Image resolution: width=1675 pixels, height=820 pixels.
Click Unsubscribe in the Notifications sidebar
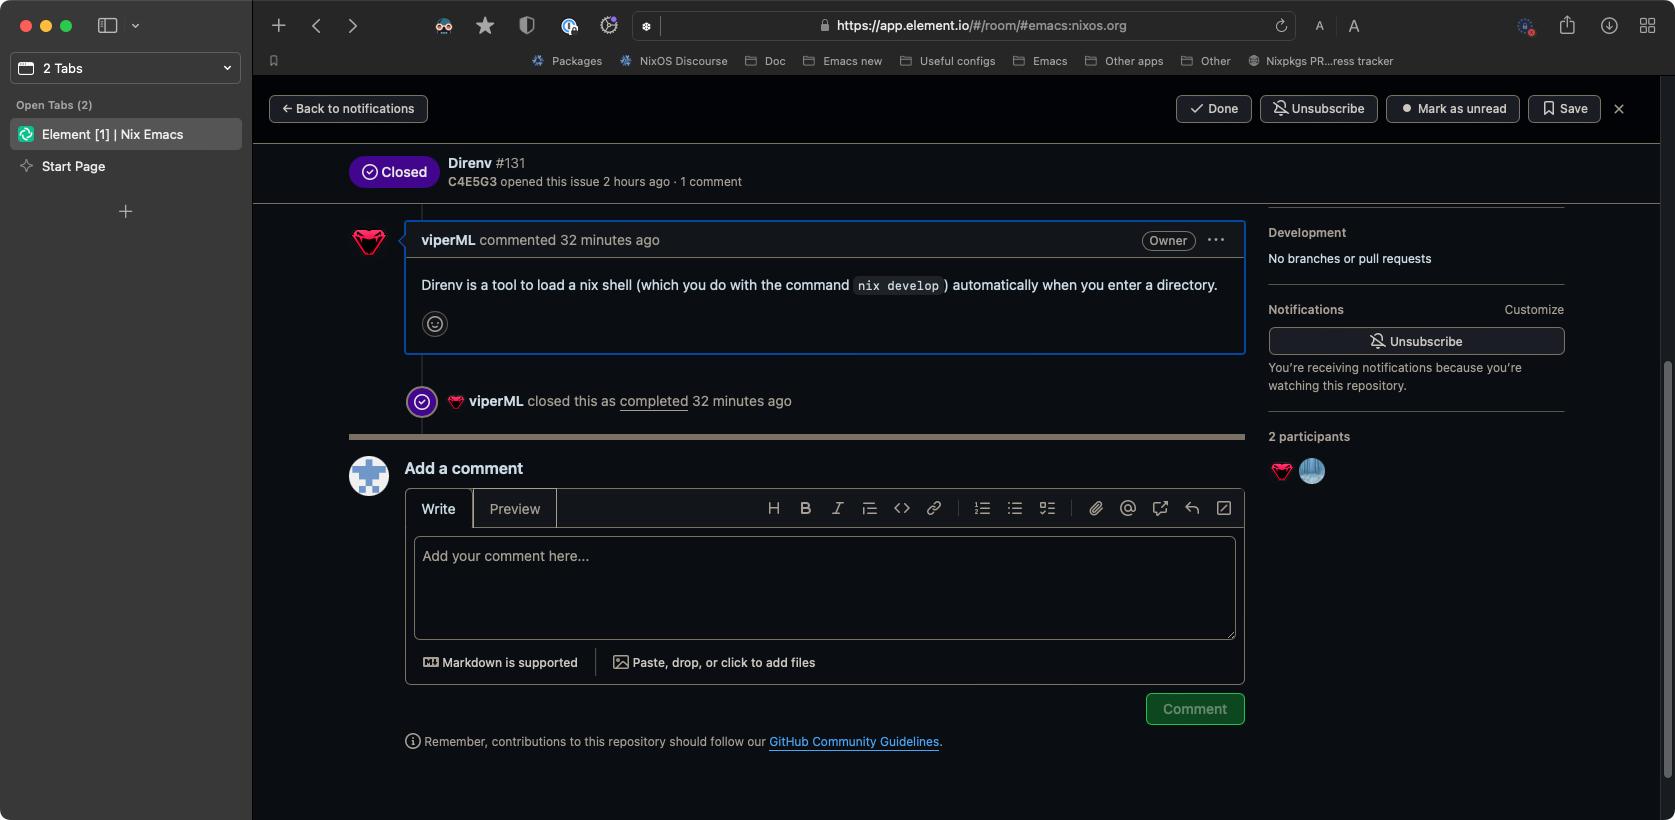[1416, 341]
